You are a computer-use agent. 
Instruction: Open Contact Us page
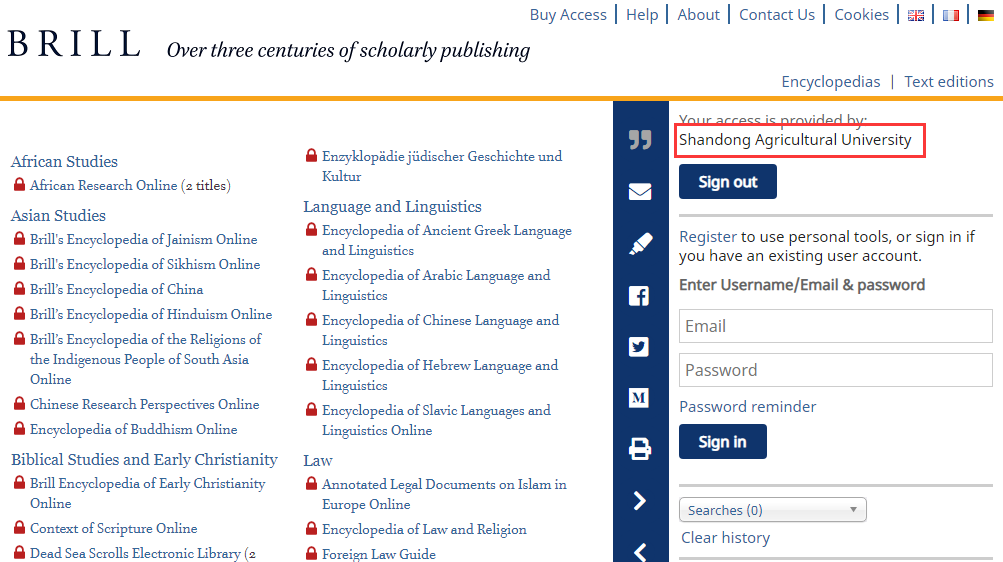click(x=777, y=15)
